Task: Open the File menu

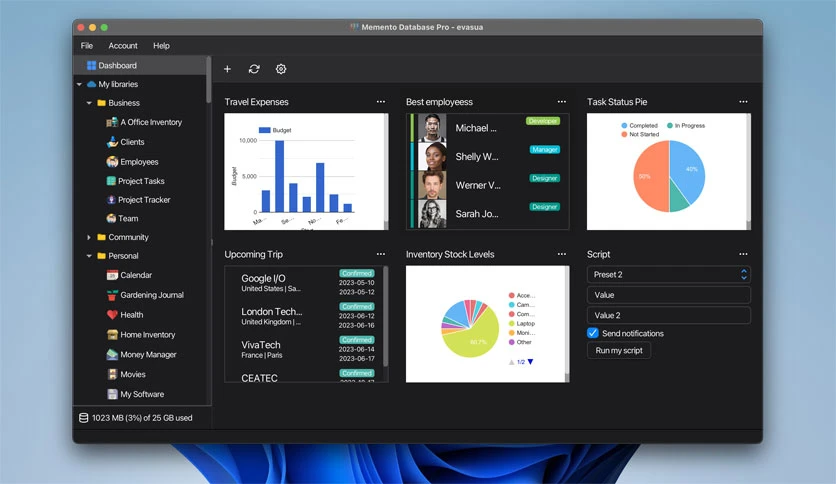Action: click(x=86, y=46)
